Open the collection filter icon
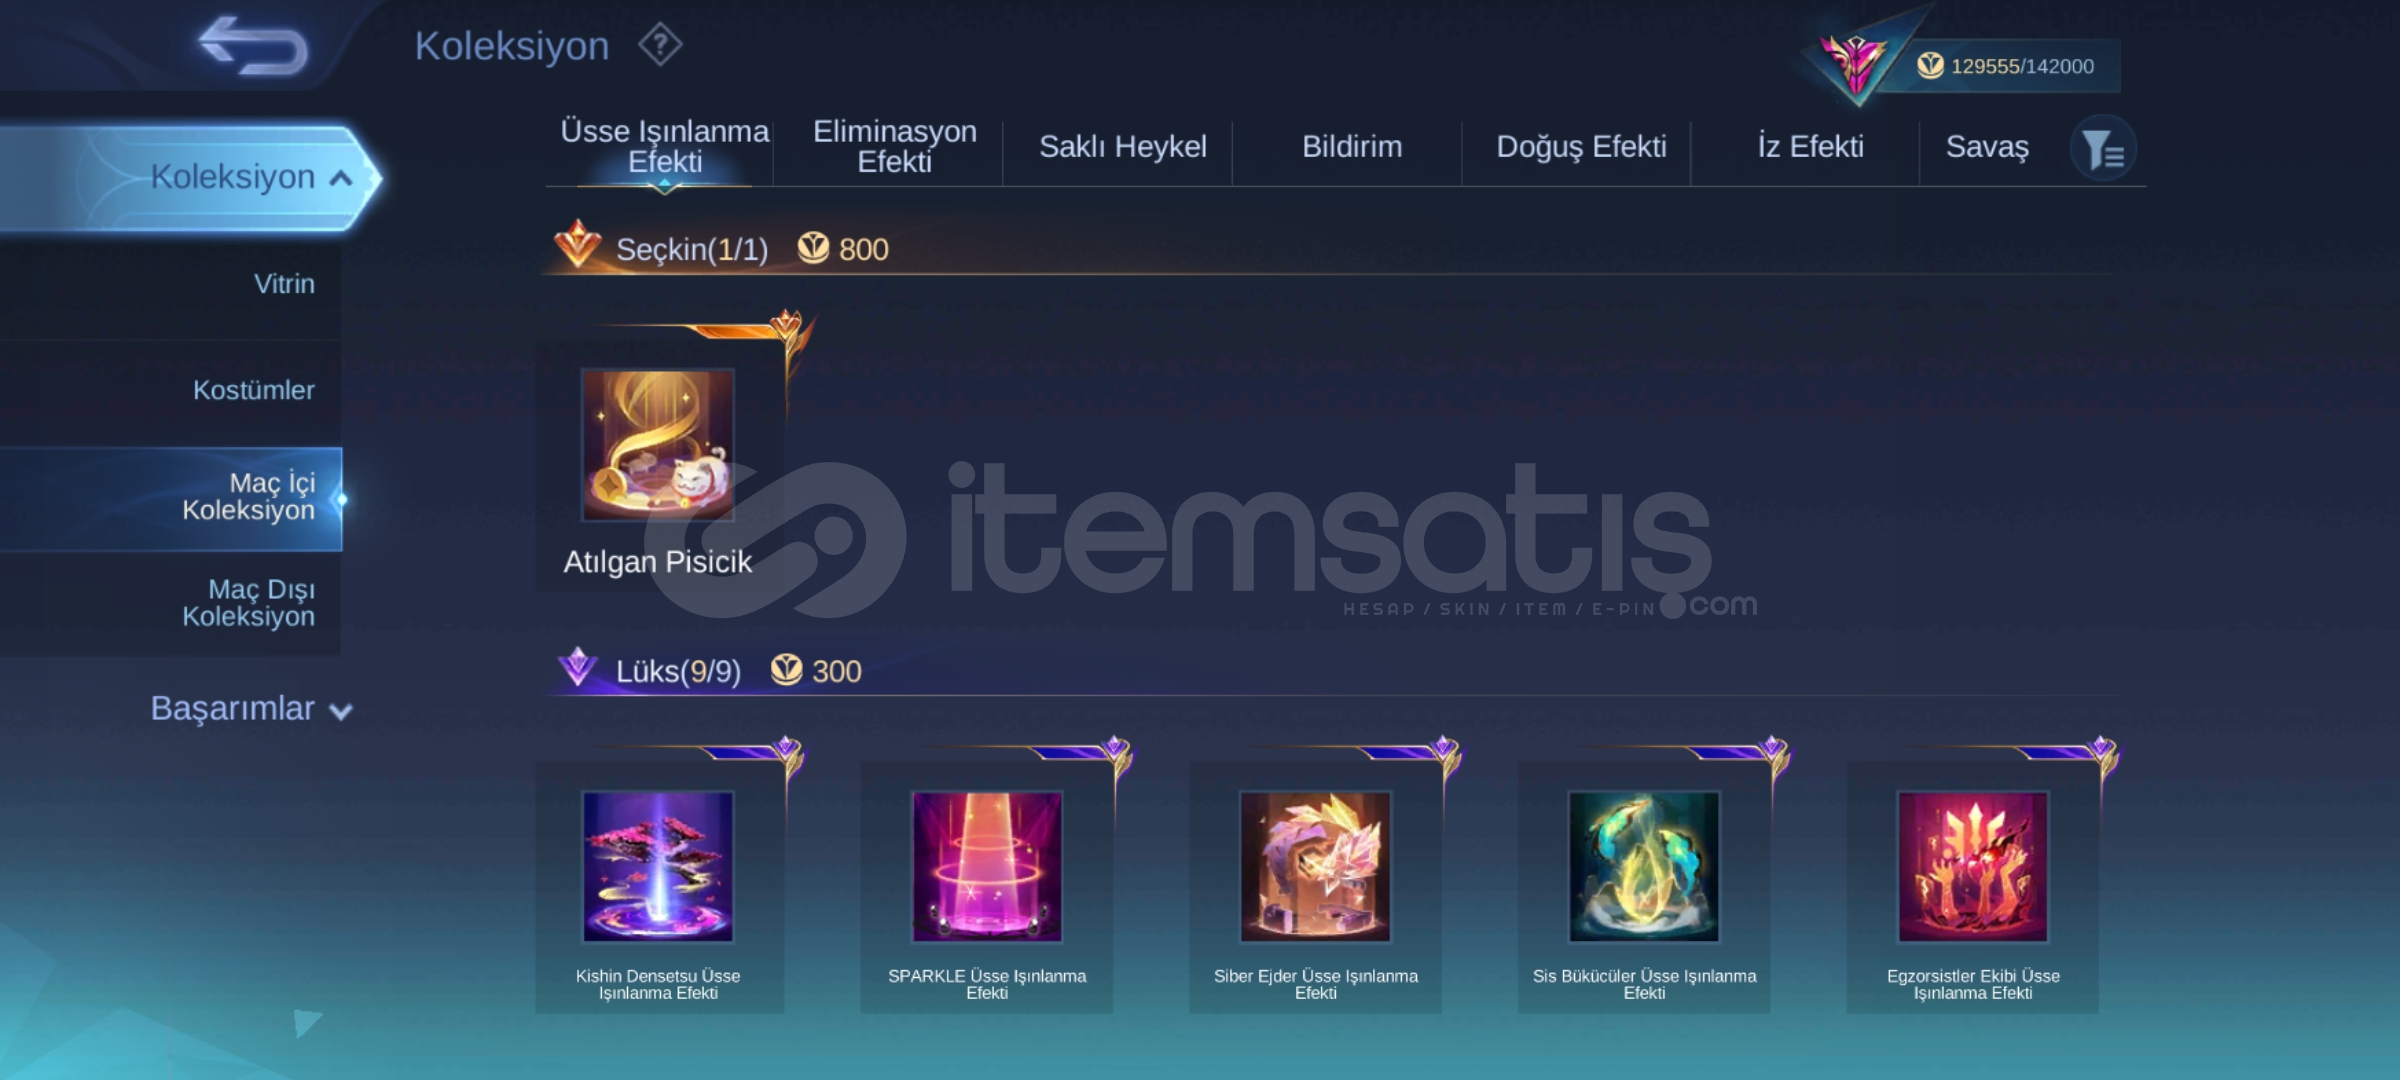2400x1080 pixels. [2103, 149]
